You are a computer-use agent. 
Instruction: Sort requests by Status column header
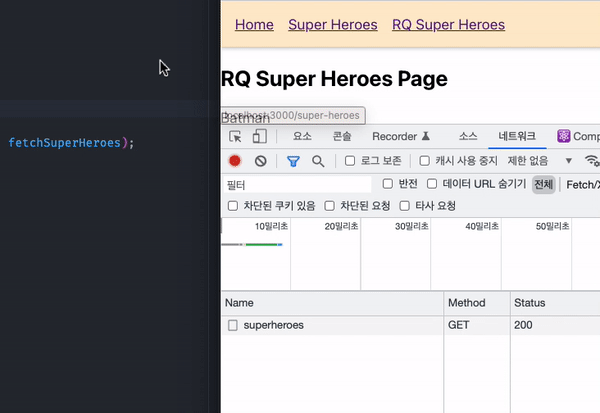coord(555,303)
